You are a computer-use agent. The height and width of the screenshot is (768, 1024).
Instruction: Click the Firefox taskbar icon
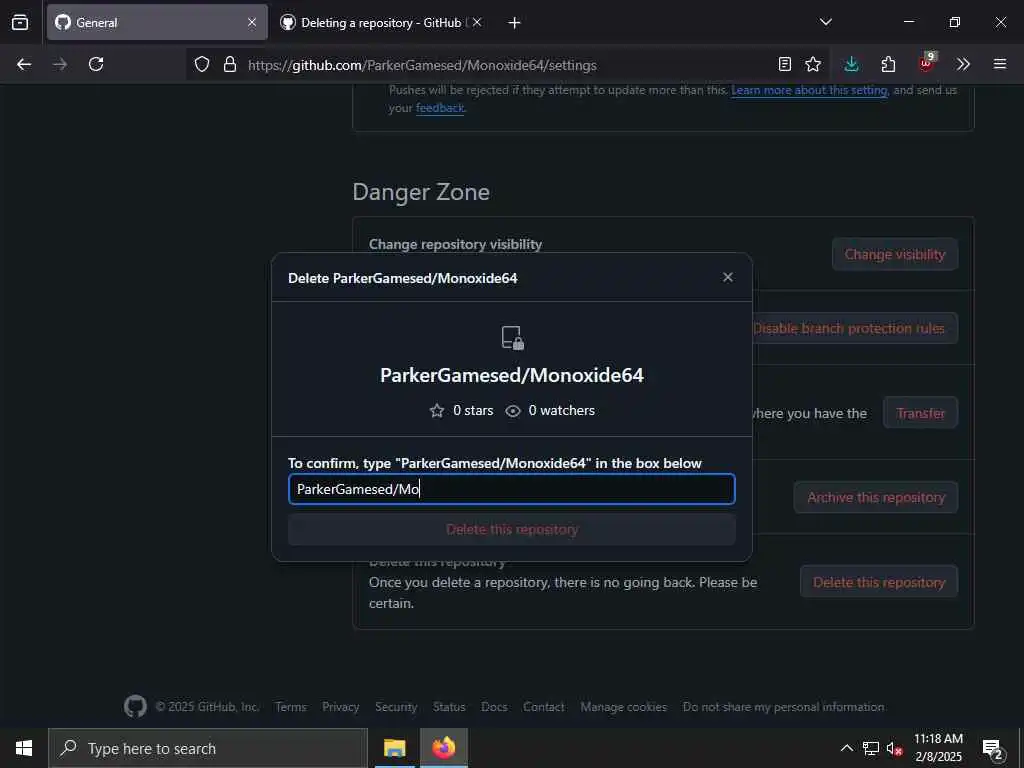coord(443,748)
